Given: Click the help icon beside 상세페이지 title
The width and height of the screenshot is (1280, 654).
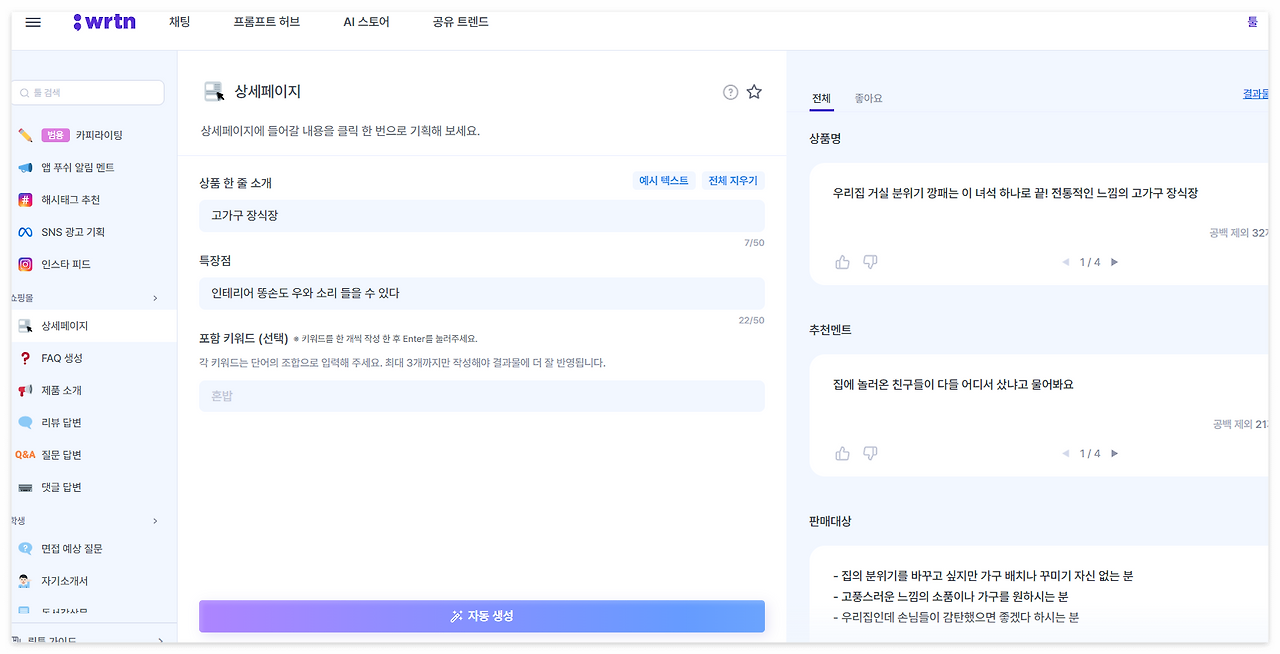Looking at the screenshot, I should coord(729,91).
